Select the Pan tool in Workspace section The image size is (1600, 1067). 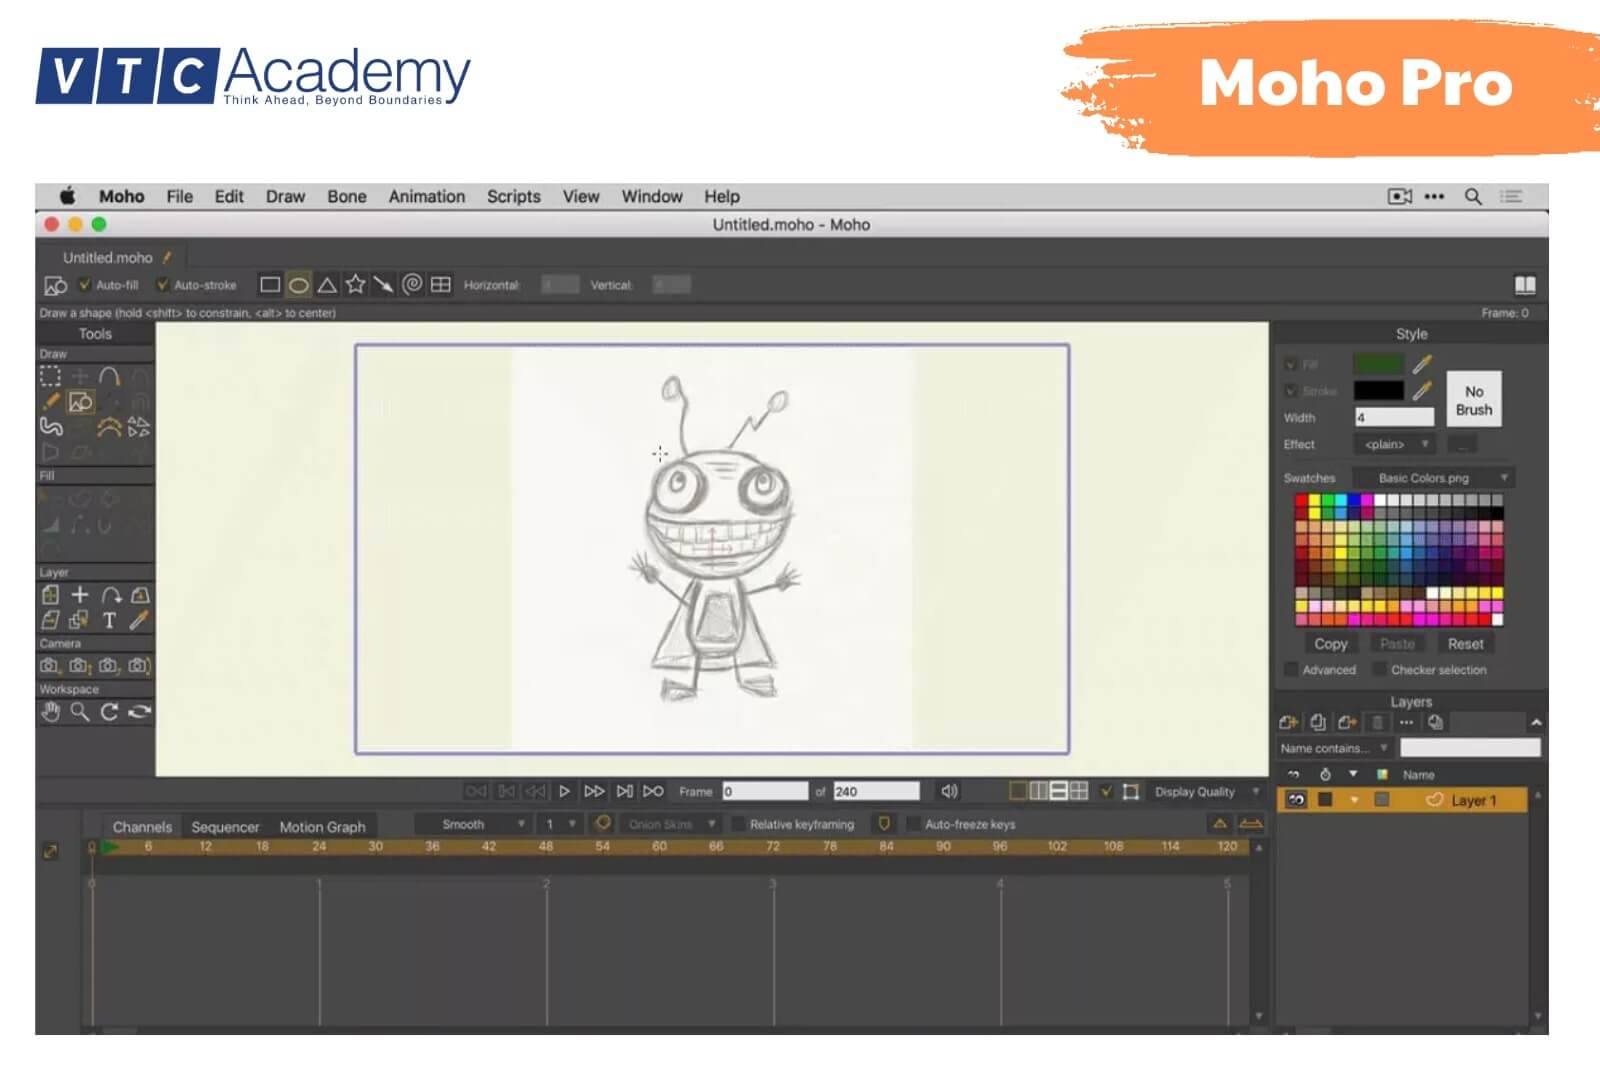pos(50,713)
